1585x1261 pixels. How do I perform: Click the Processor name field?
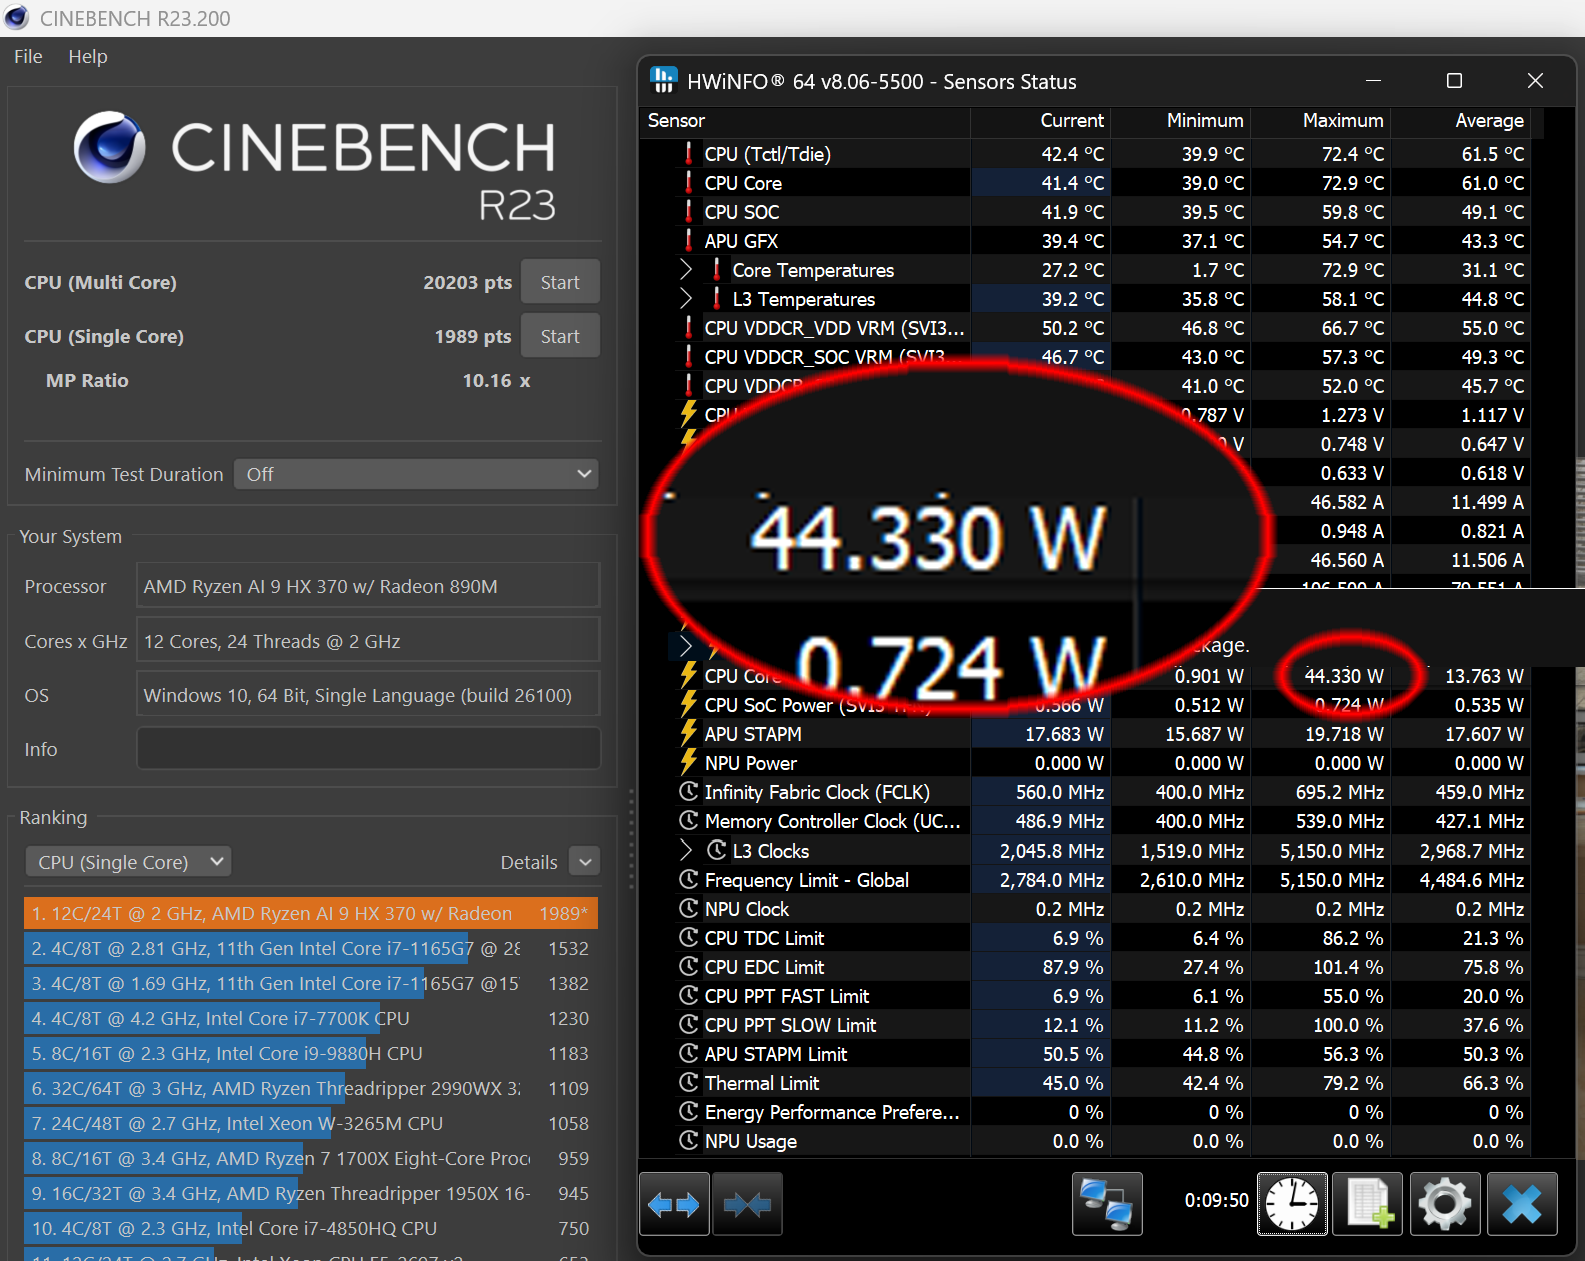click(368, 586)
